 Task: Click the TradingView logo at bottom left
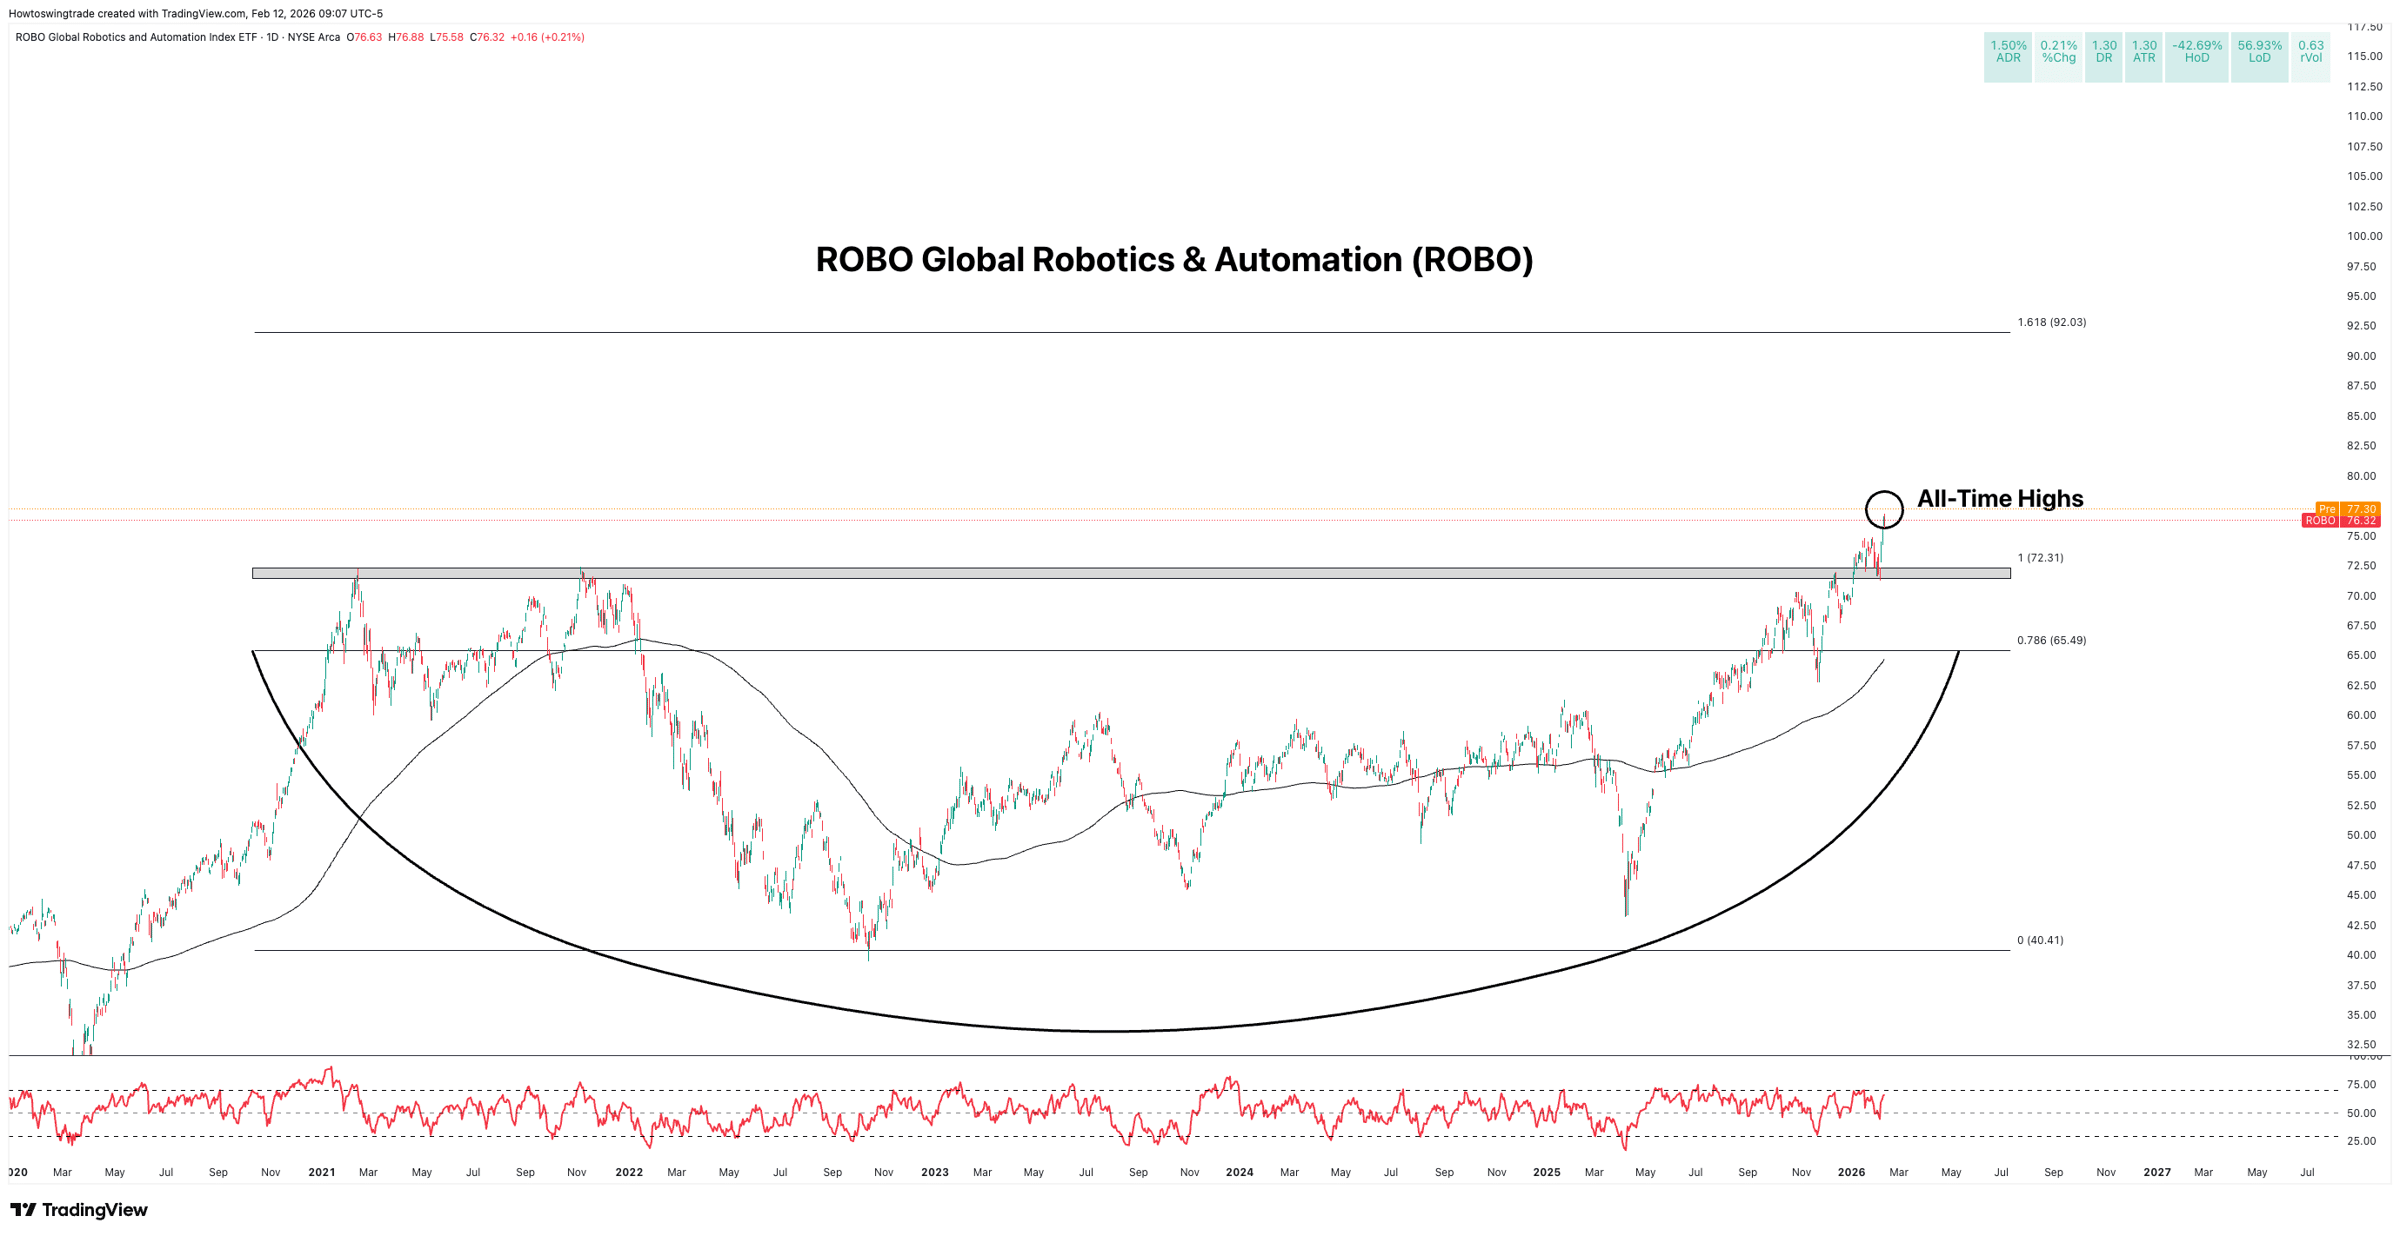pyautogui.click(x=79, y=1210)
